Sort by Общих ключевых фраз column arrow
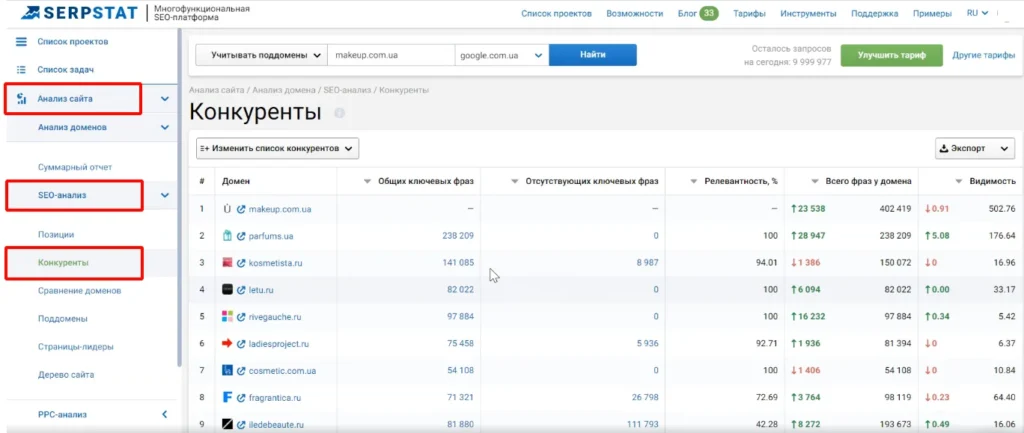The height and width of the screenshot is (433, 1024). click(367, 182)
